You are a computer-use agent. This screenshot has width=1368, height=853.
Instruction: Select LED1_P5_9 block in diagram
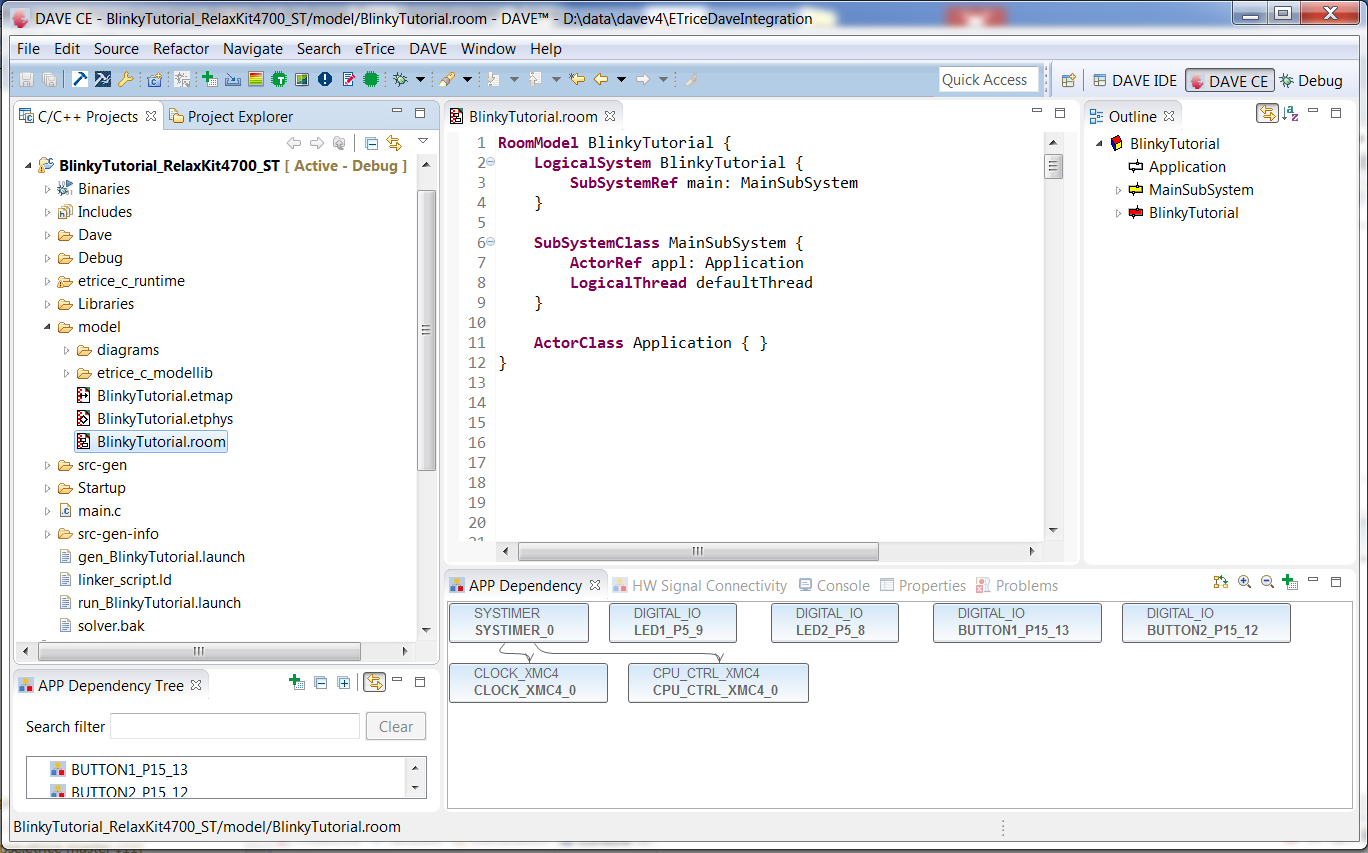tap(673, 622)
